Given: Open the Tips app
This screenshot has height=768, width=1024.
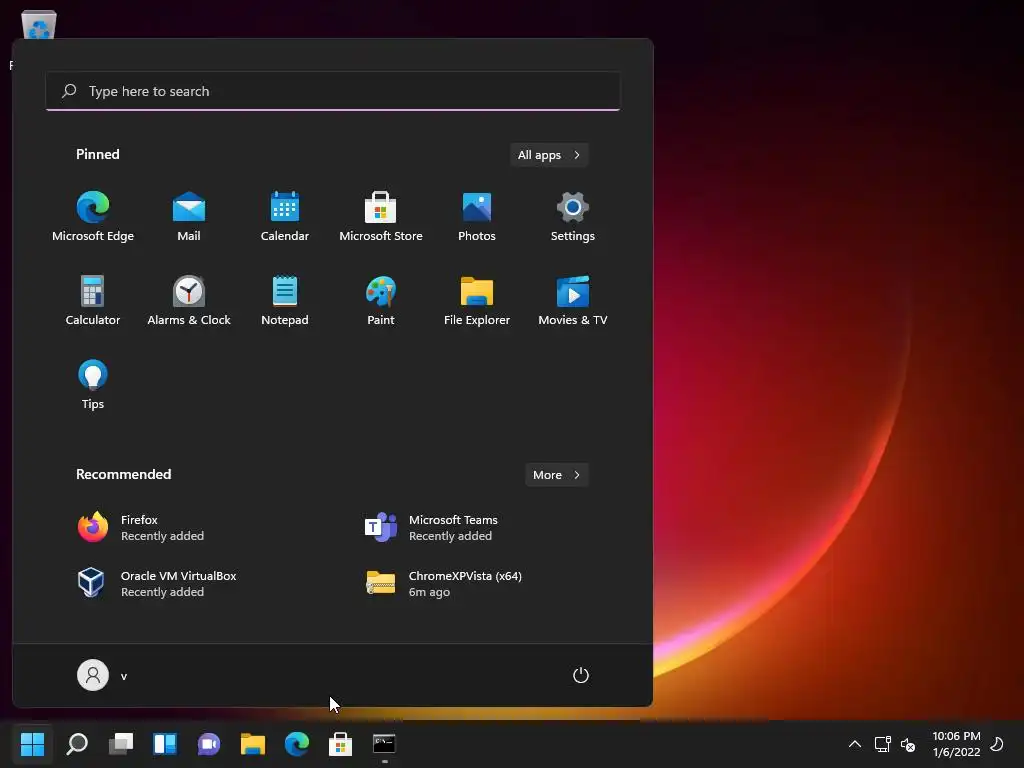Looking at the screenshot, I should (x=93, y=385).
